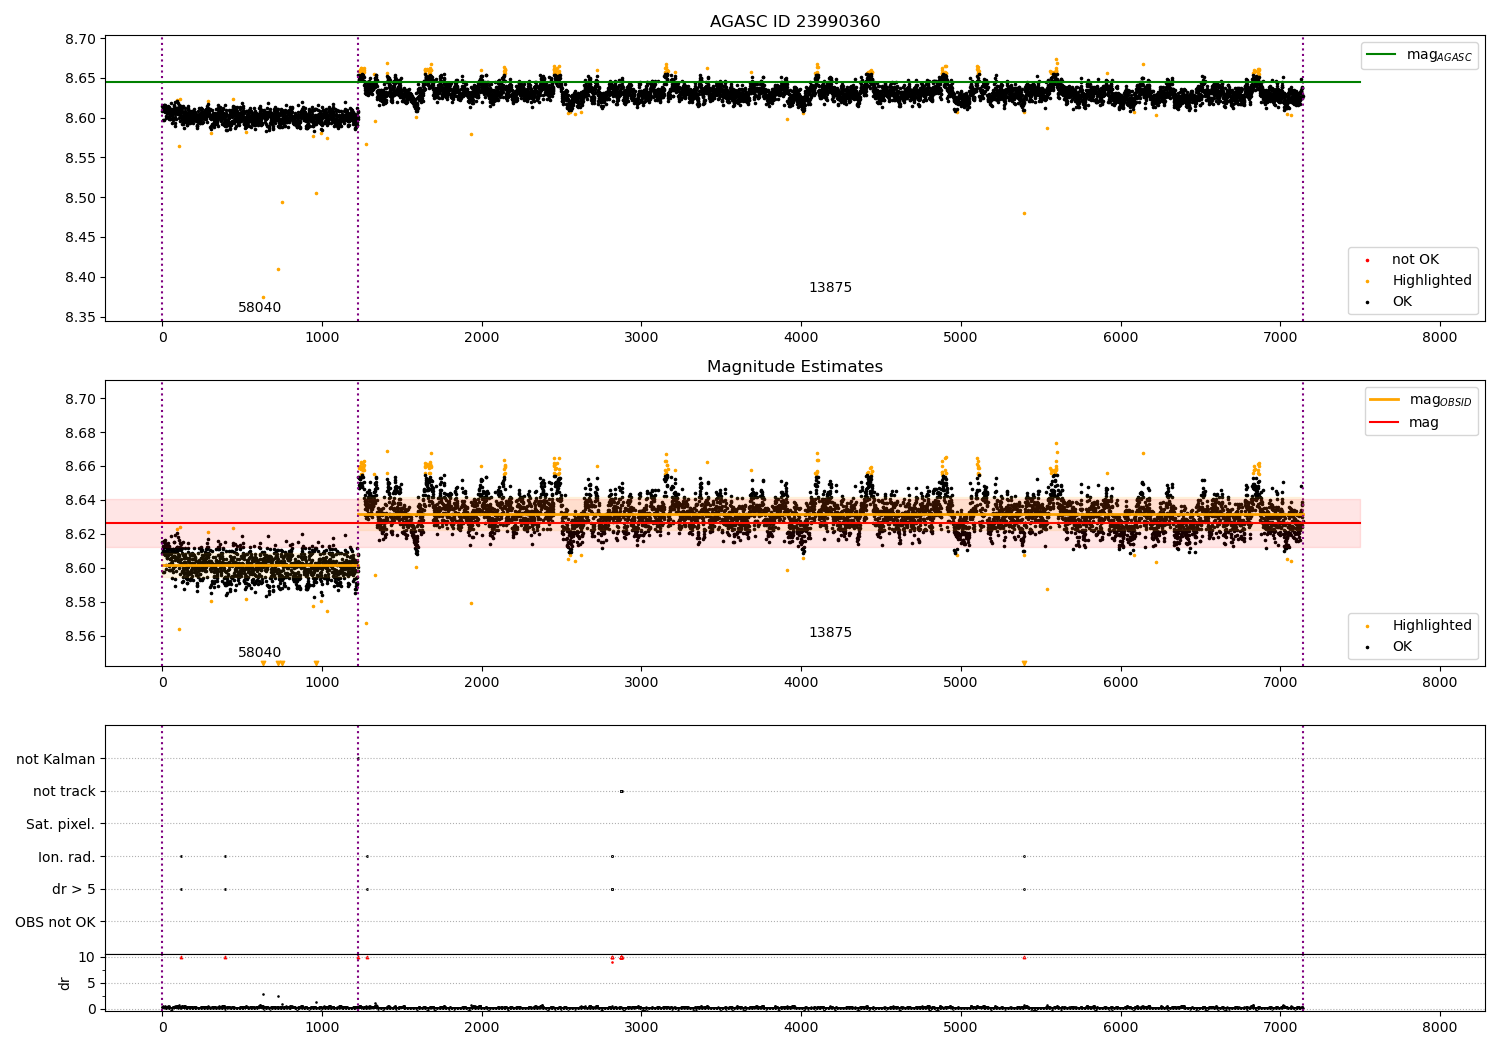Screen dimensions: 1500x1050
Task: Select the 'not OK' legend entry in top plot
Action: tap(1415, 260)
